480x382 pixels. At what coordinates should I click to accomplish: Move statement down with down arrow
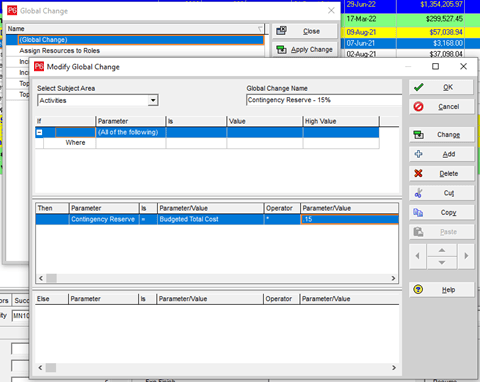[x=442, y=263]
